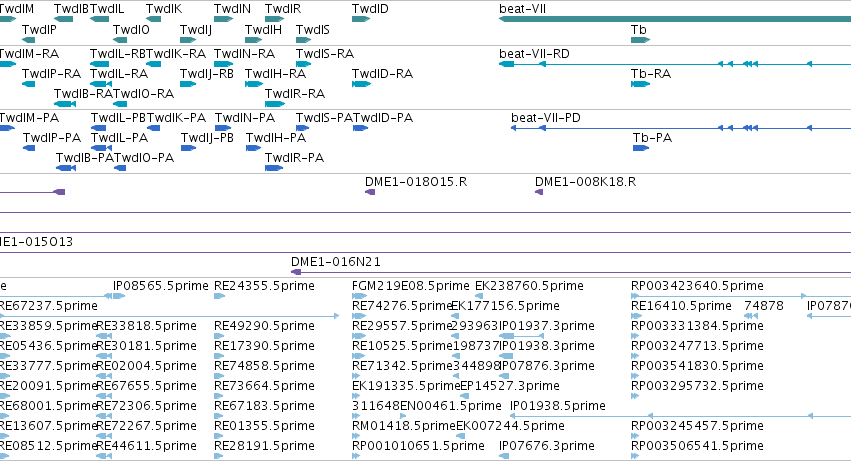Click the TwdlD gene arrow glyph
The image size is (851, 461).
point(361,20)
